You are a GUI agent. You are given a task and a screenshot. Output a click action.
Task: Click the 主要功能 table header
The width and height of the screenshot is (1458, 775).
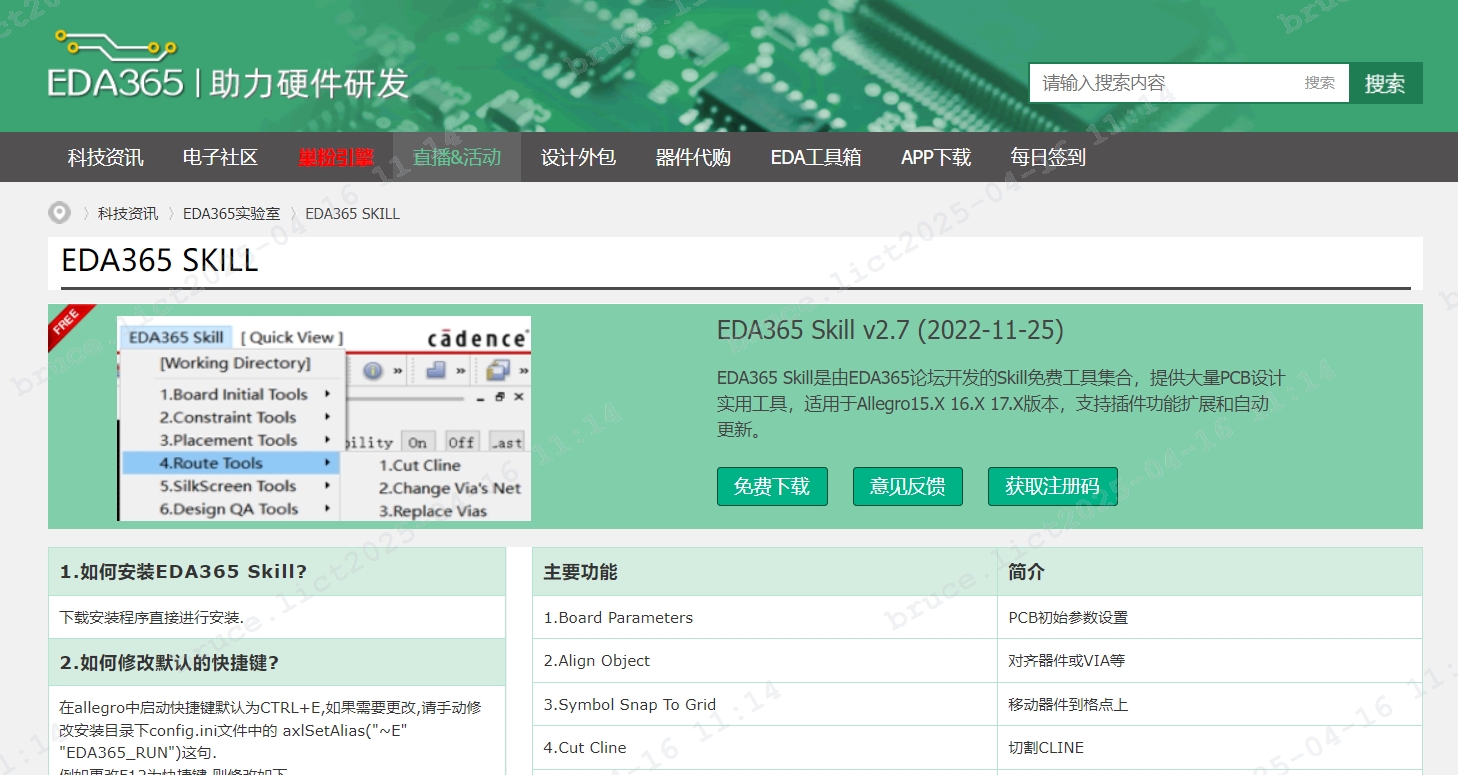765,572
